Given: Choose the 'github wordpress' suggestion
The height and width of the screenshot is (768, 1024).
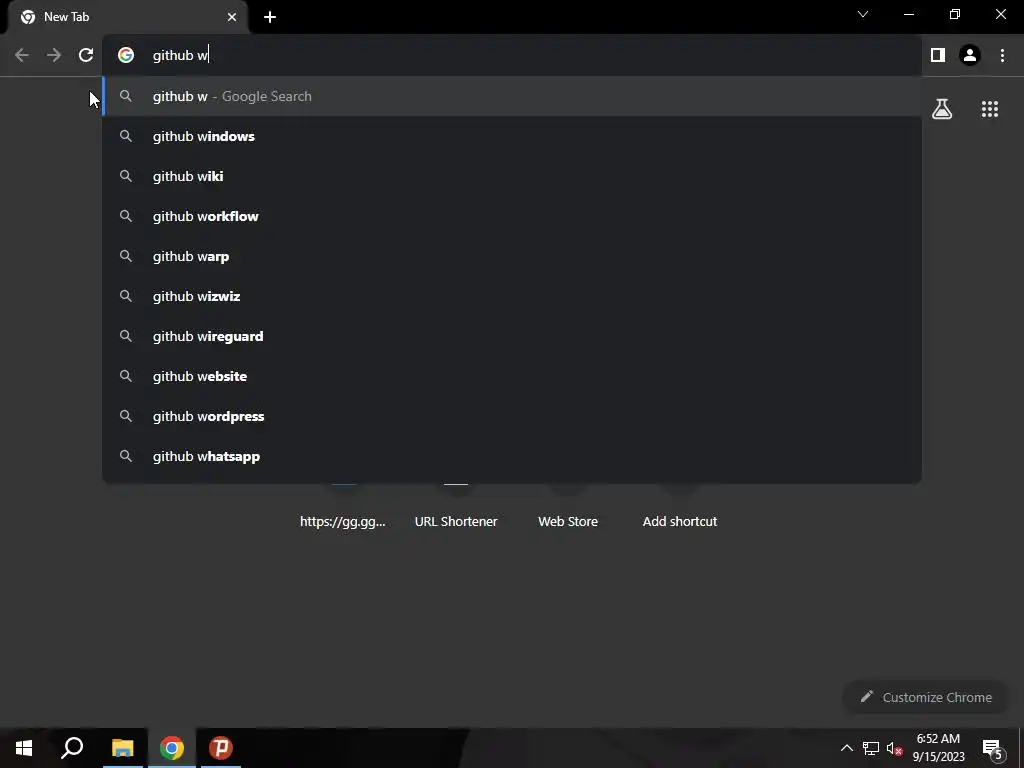Looking at the screenshot, I should pyautogui.click(x=512, y=417).
